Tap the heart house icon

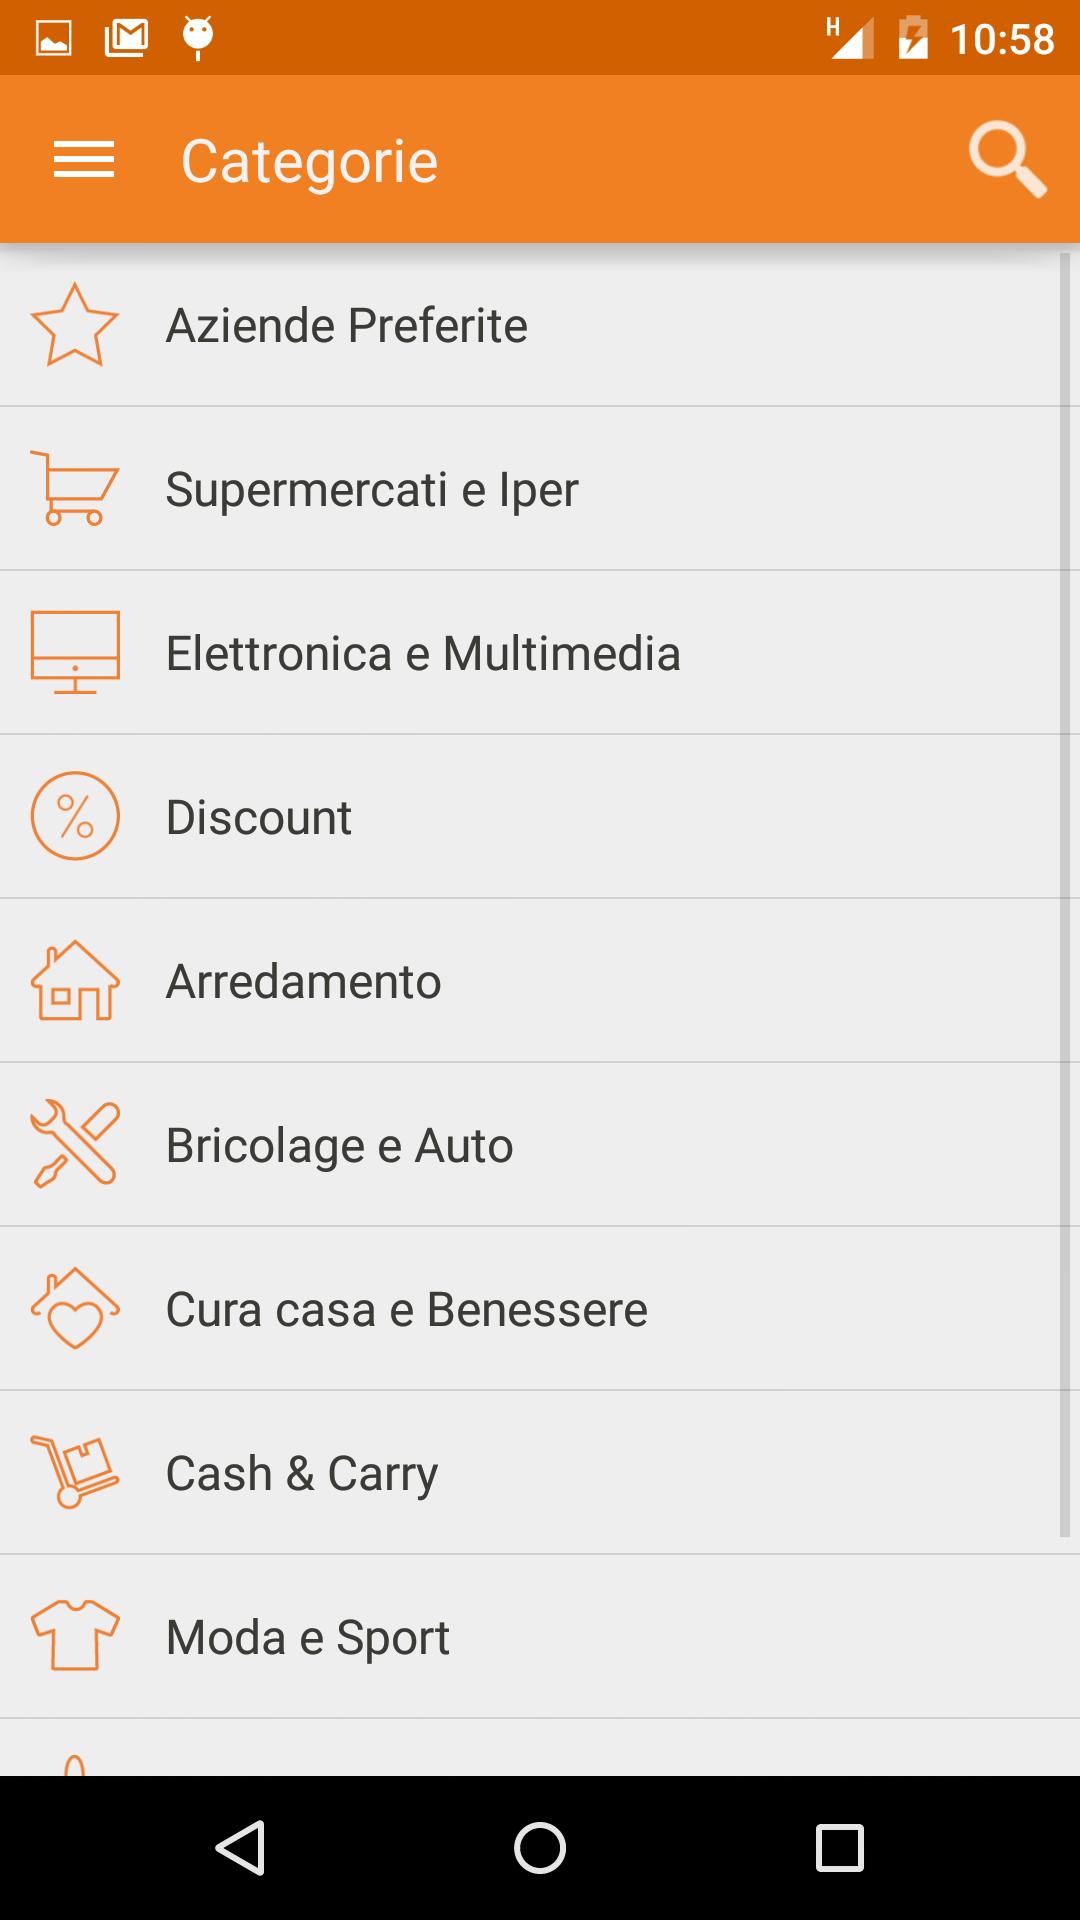coord(75,1309)
